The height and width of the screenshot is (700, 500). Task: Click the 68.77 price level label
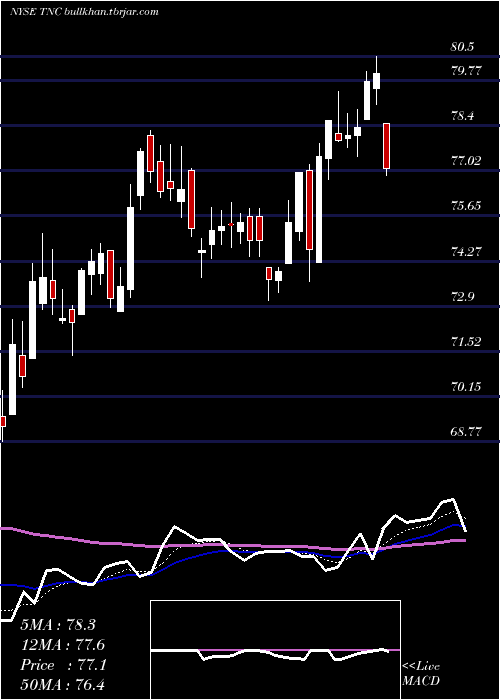pyautogui.click(x=467, y=432)
